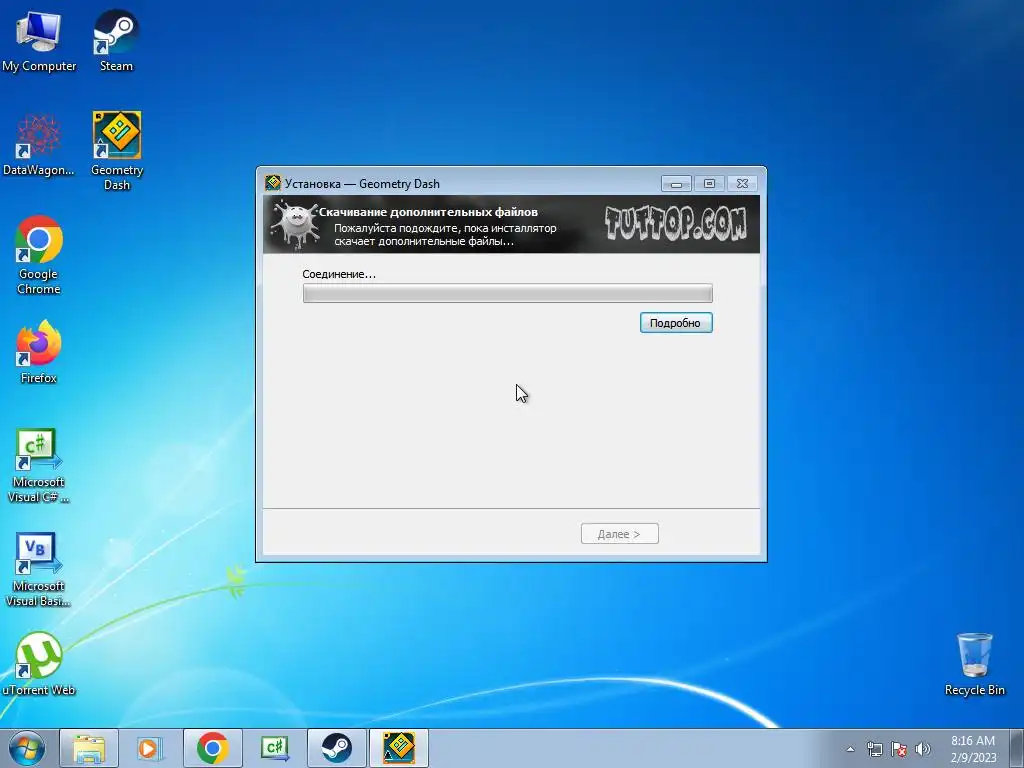Select Geometry Dash desktop shortcut
The image size is (1024, 768).
click(117, 151)
